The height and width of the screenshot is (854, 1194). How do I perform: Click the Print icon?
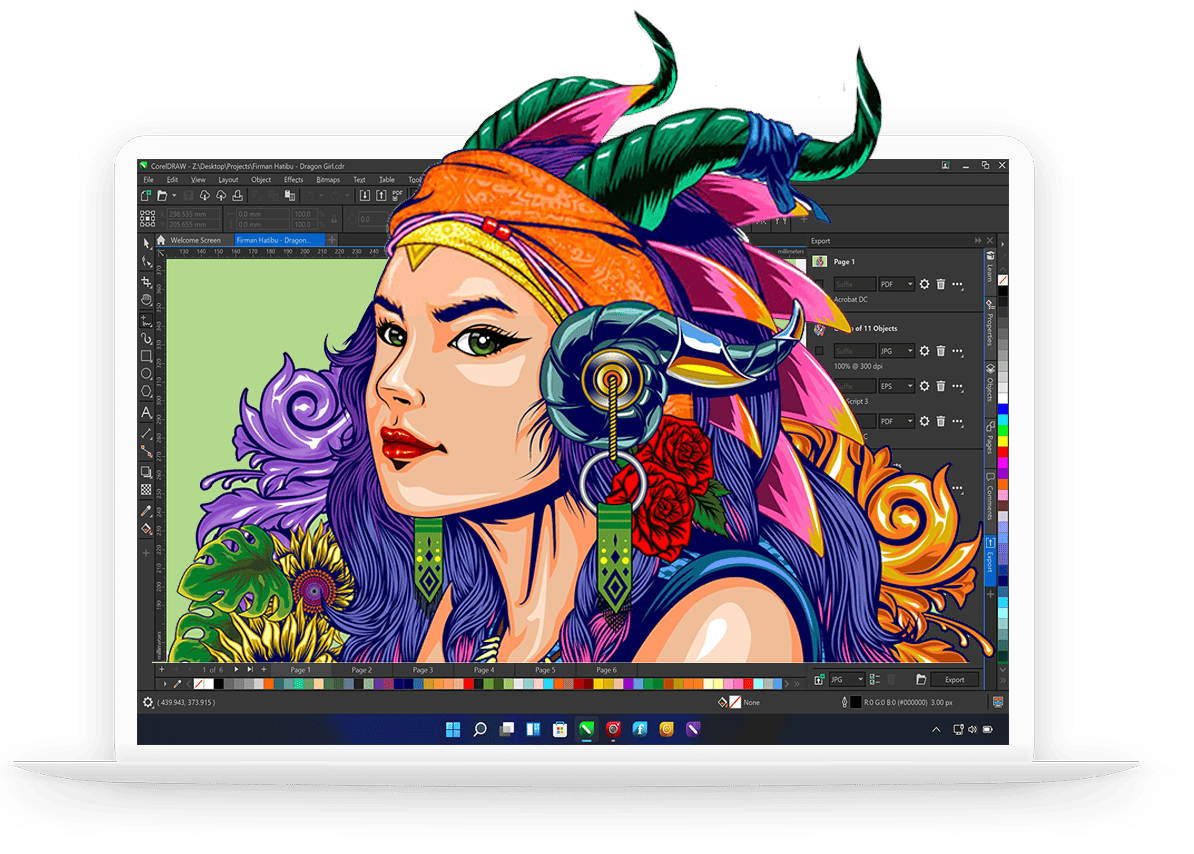[x=238, y=196]
